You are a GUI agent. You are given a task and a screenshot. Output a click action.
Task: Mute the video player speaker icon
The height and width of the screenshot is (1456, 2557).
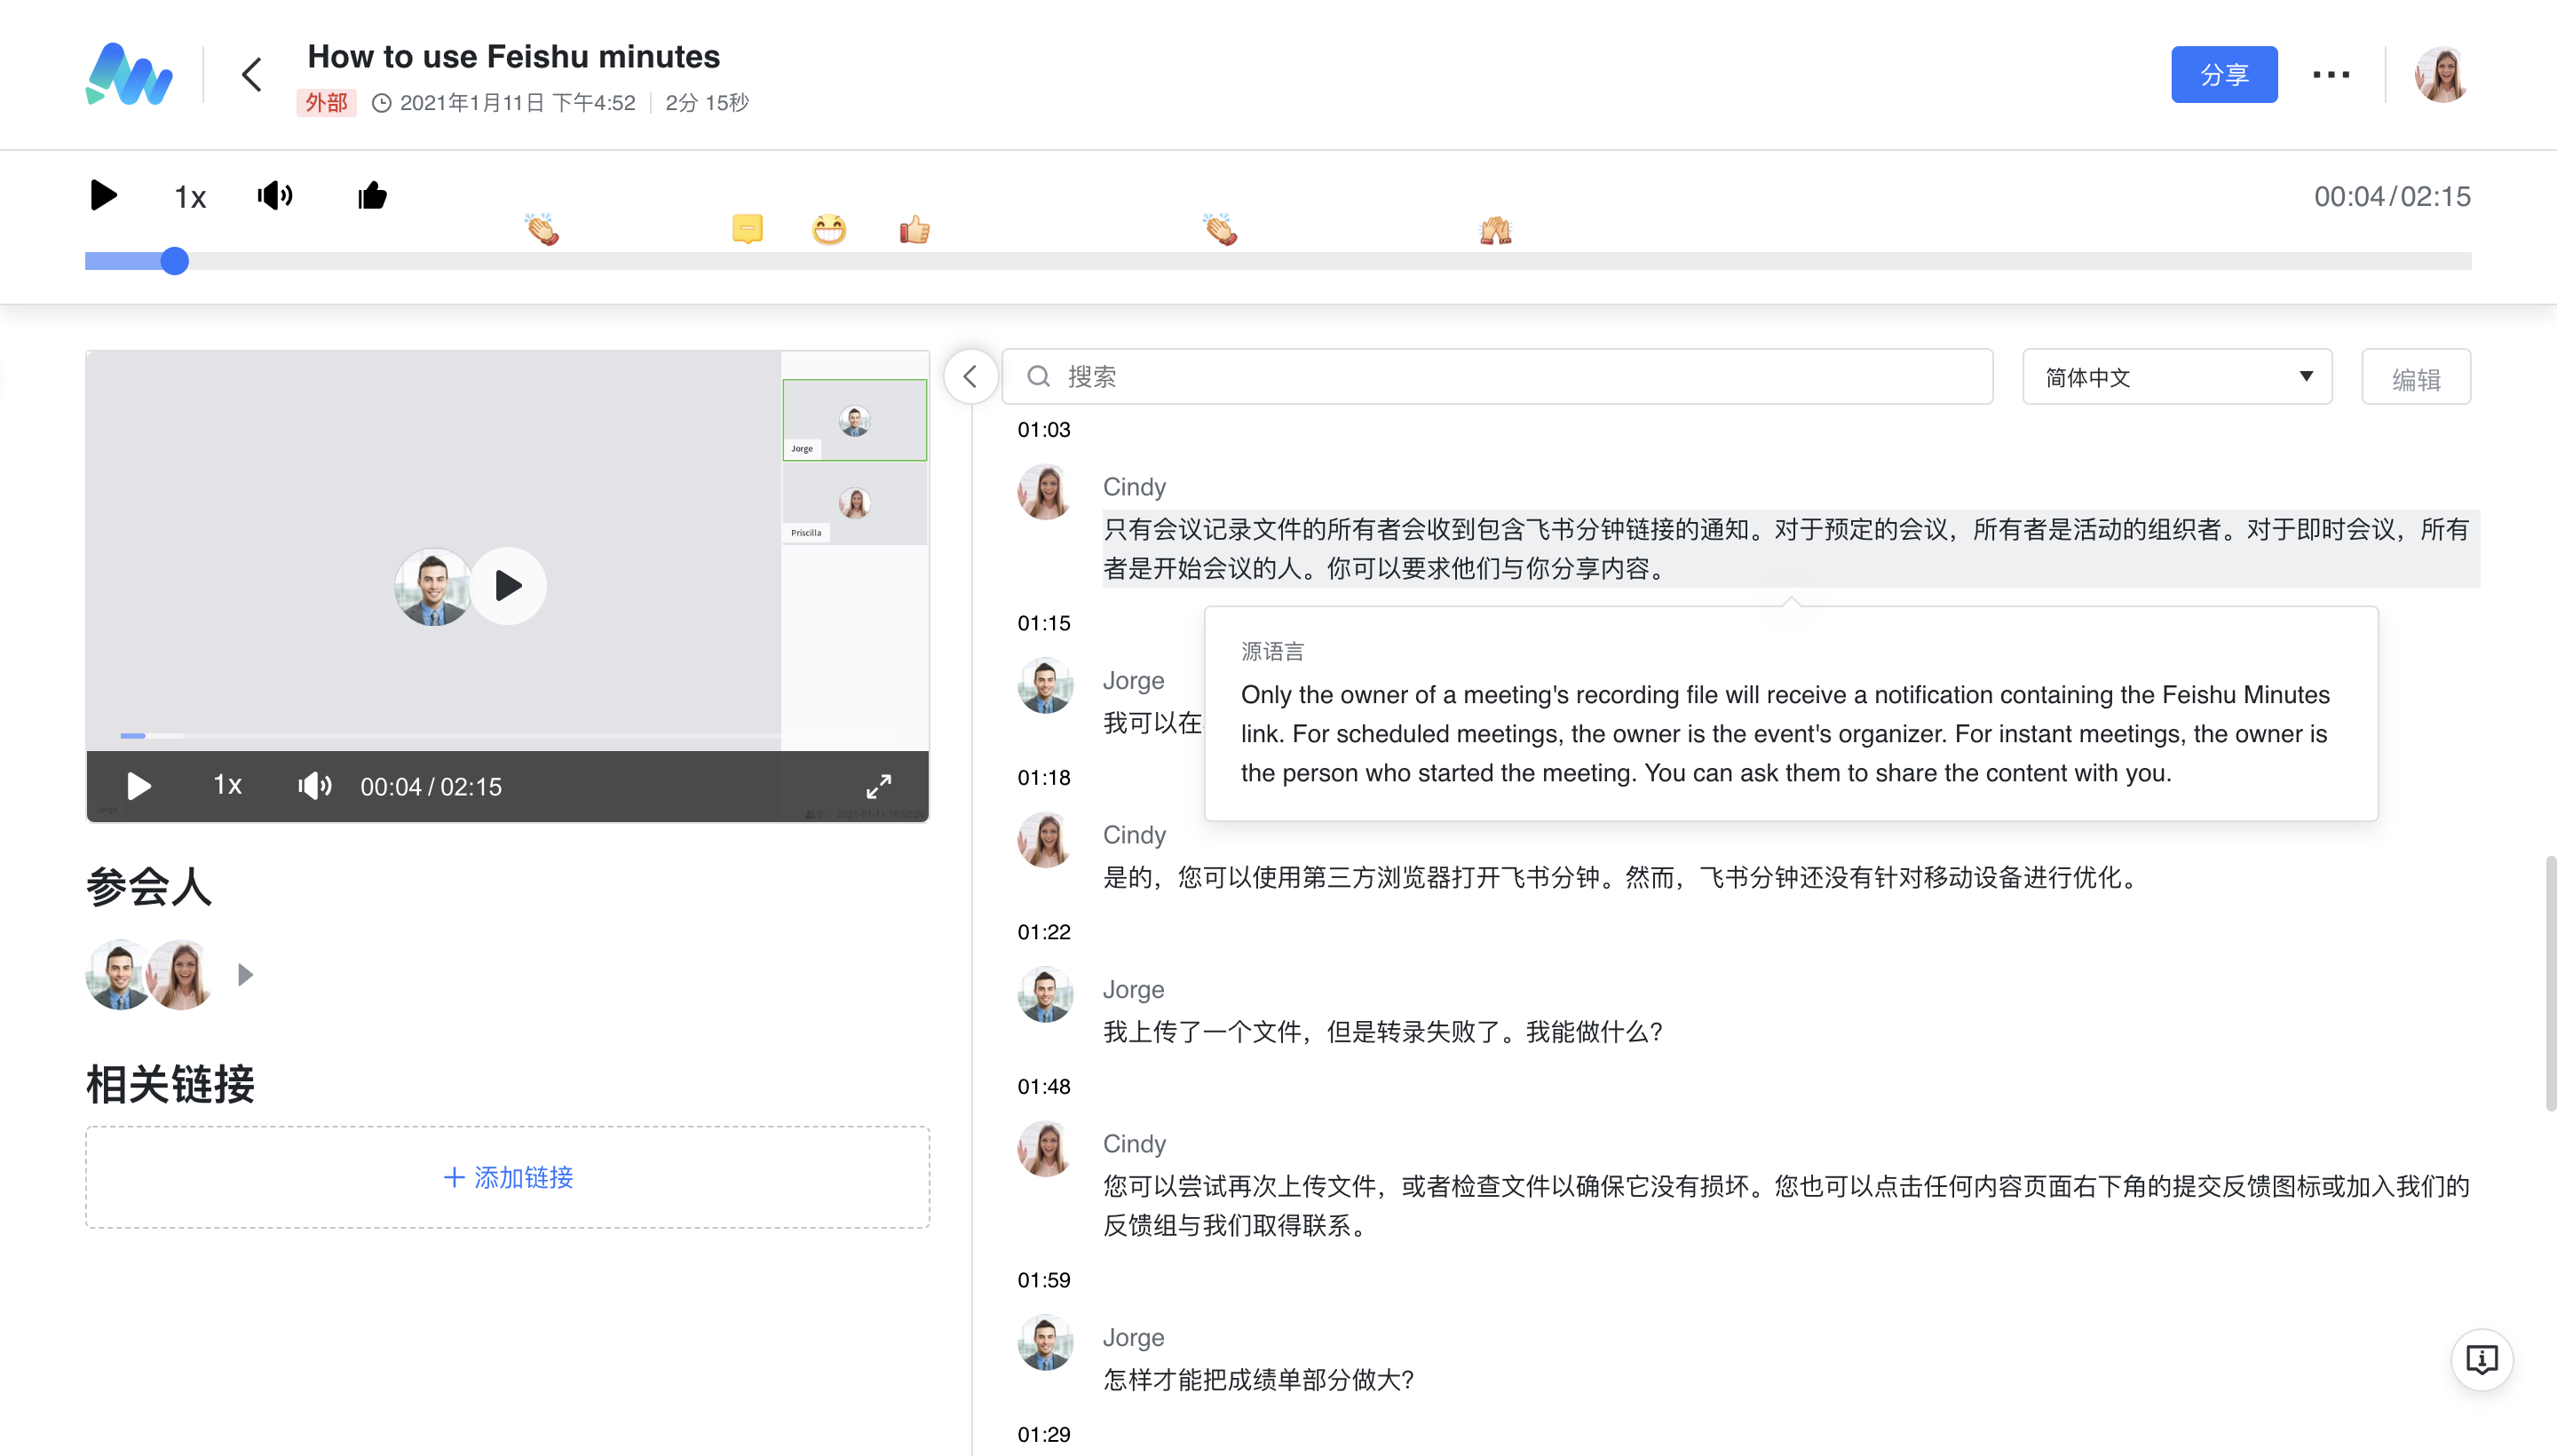(315, 786)
